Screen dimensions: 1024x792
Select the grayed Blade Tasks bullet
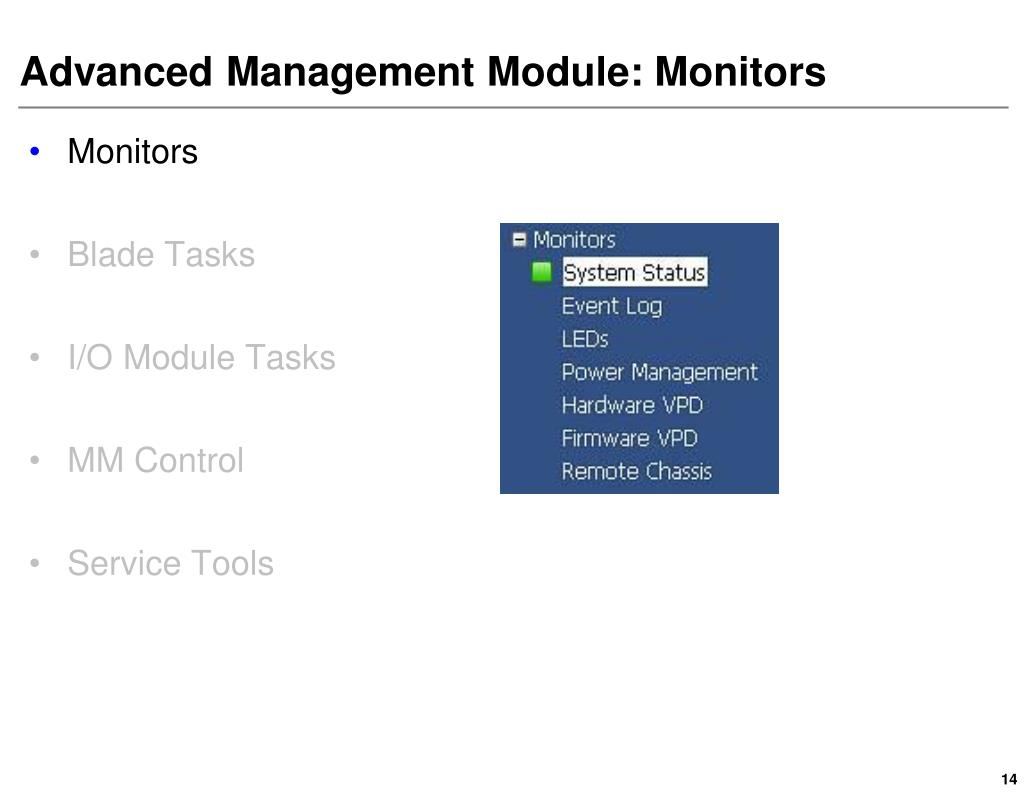[x=161, y=254]
